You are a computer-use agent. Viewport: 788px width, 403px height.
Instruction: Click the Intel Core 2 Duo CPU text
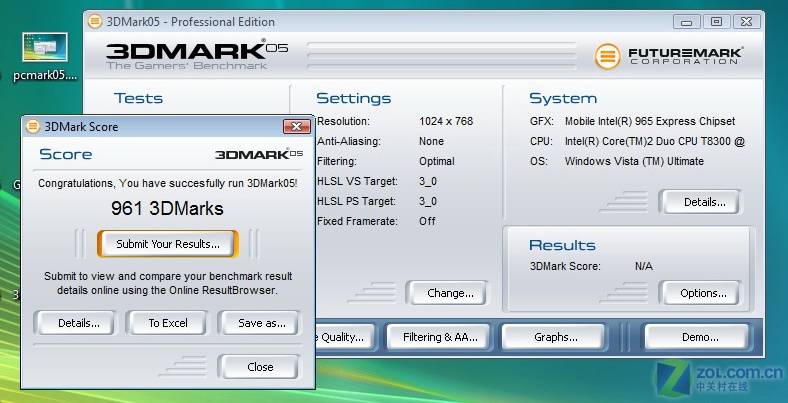click(x=655, y=141)
